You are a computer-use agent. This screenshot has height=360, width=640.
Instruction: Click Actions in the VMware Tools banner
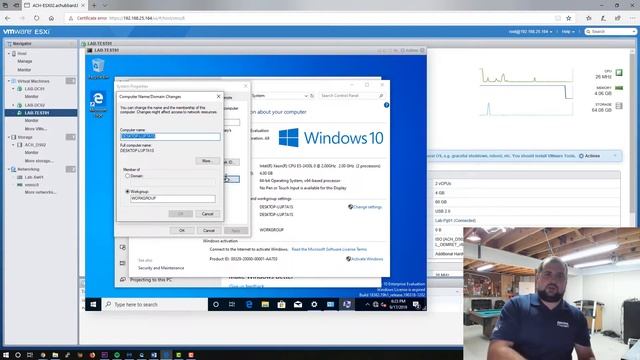coord(589,156)
